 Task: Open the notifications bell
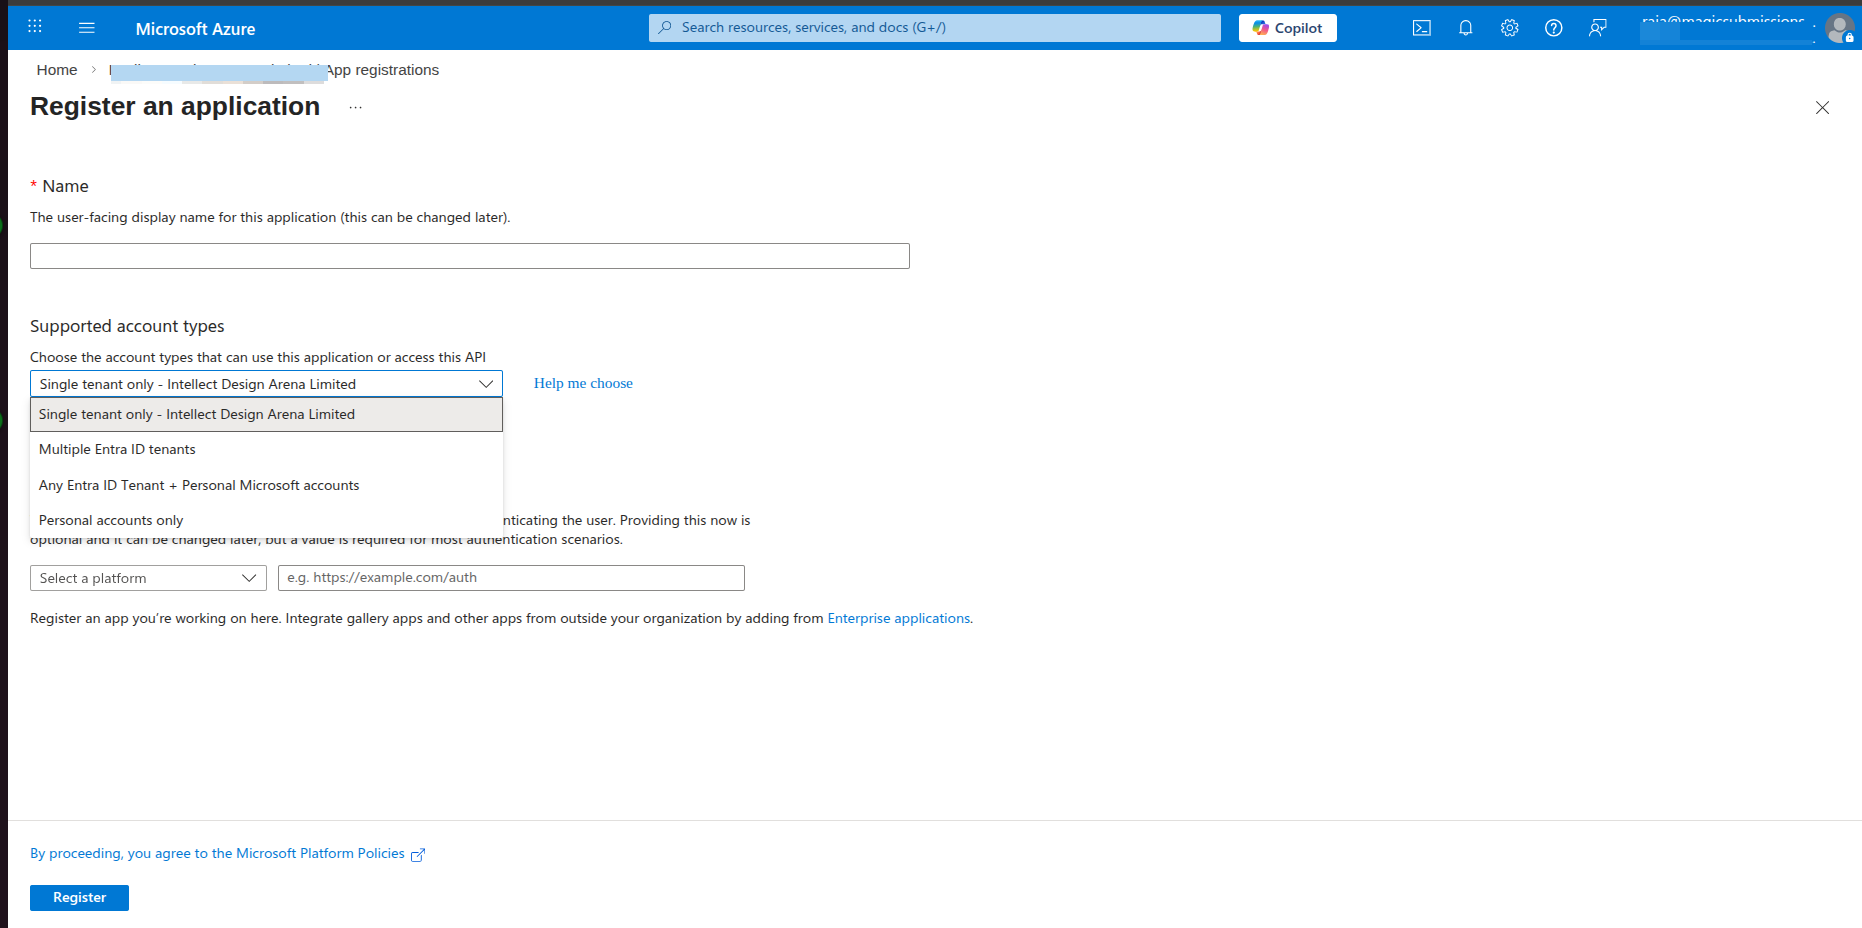(1466, 28)
